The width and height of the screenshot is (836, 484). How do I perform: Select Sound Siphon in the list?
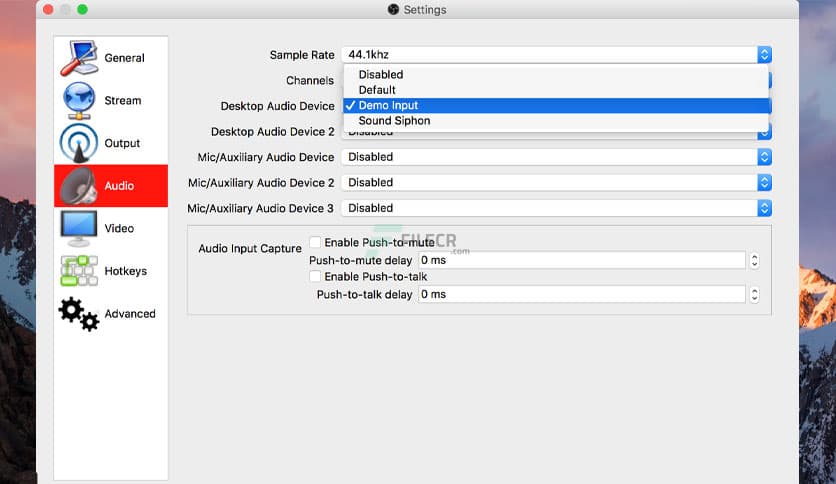point(394,121)
